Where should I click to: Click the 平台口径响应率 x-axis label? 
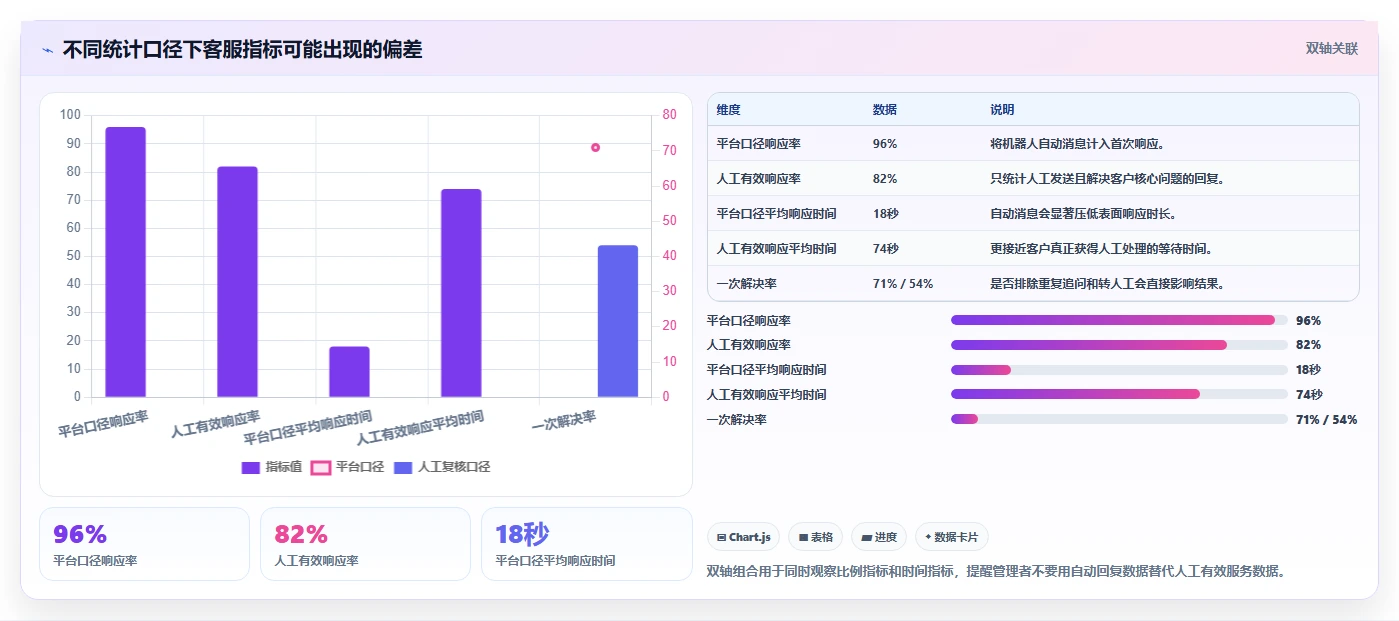(103, 424)
